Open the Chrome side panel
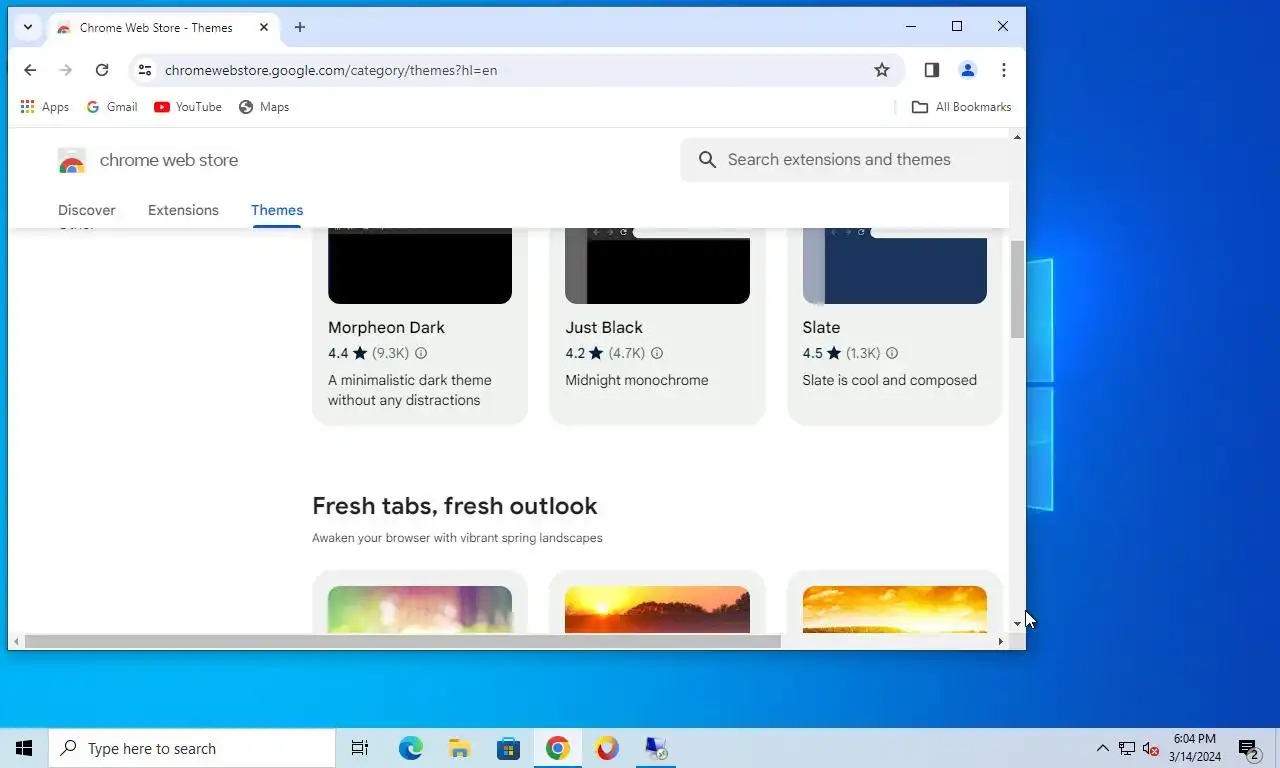This screenshot has height=768, width=1280. [932, 70]
